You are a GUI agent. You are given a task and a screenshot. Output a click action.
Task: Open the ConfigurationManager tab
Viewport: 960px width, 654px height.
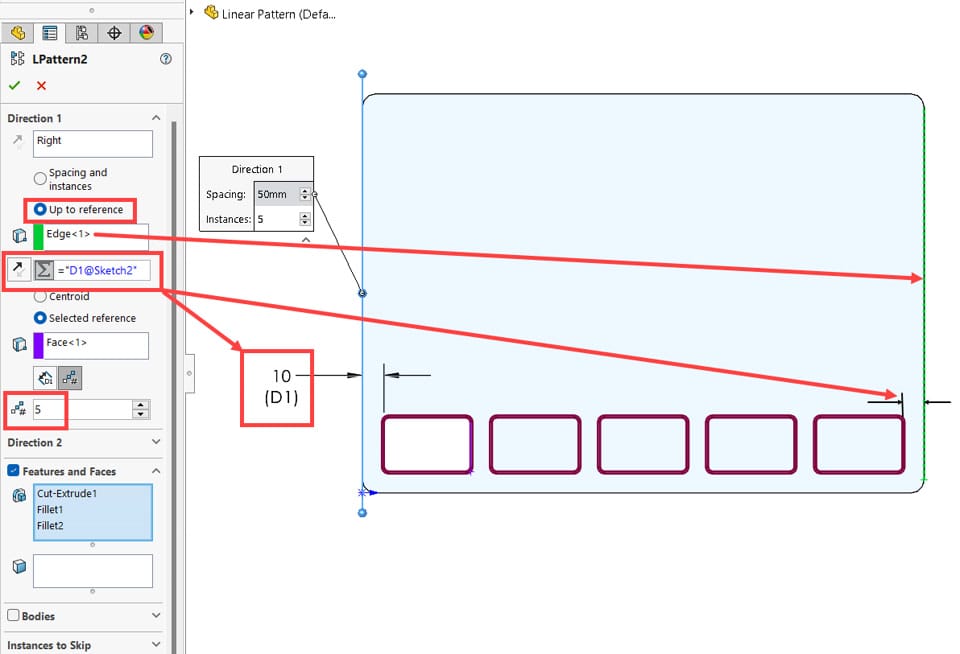[x=81, y=32]
